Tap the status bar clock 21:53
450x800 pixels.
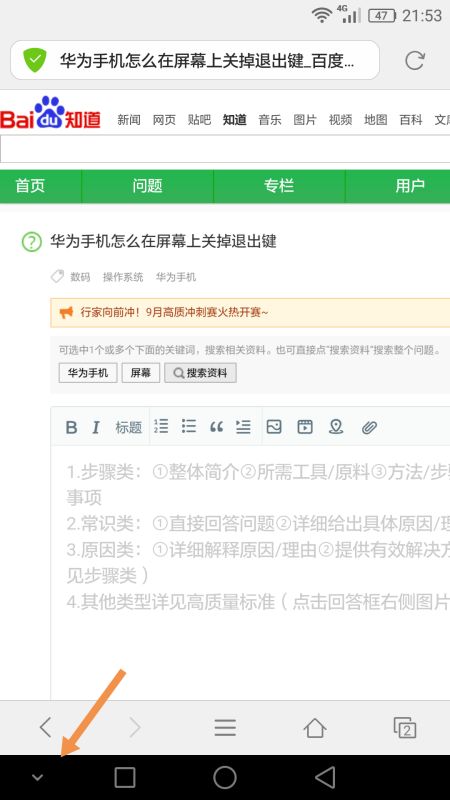coord(422,16)
